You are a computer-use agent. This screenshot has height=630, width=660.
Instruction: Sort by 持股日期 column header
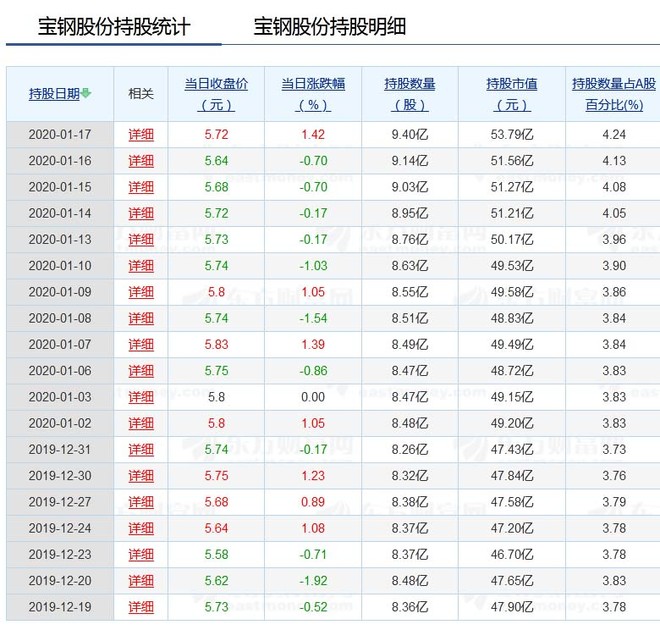coord(54,93)
